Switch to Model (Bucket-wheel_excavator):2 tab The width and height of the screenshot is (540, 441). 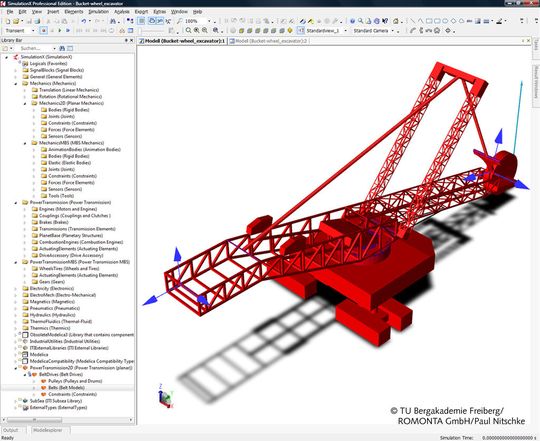268,41
